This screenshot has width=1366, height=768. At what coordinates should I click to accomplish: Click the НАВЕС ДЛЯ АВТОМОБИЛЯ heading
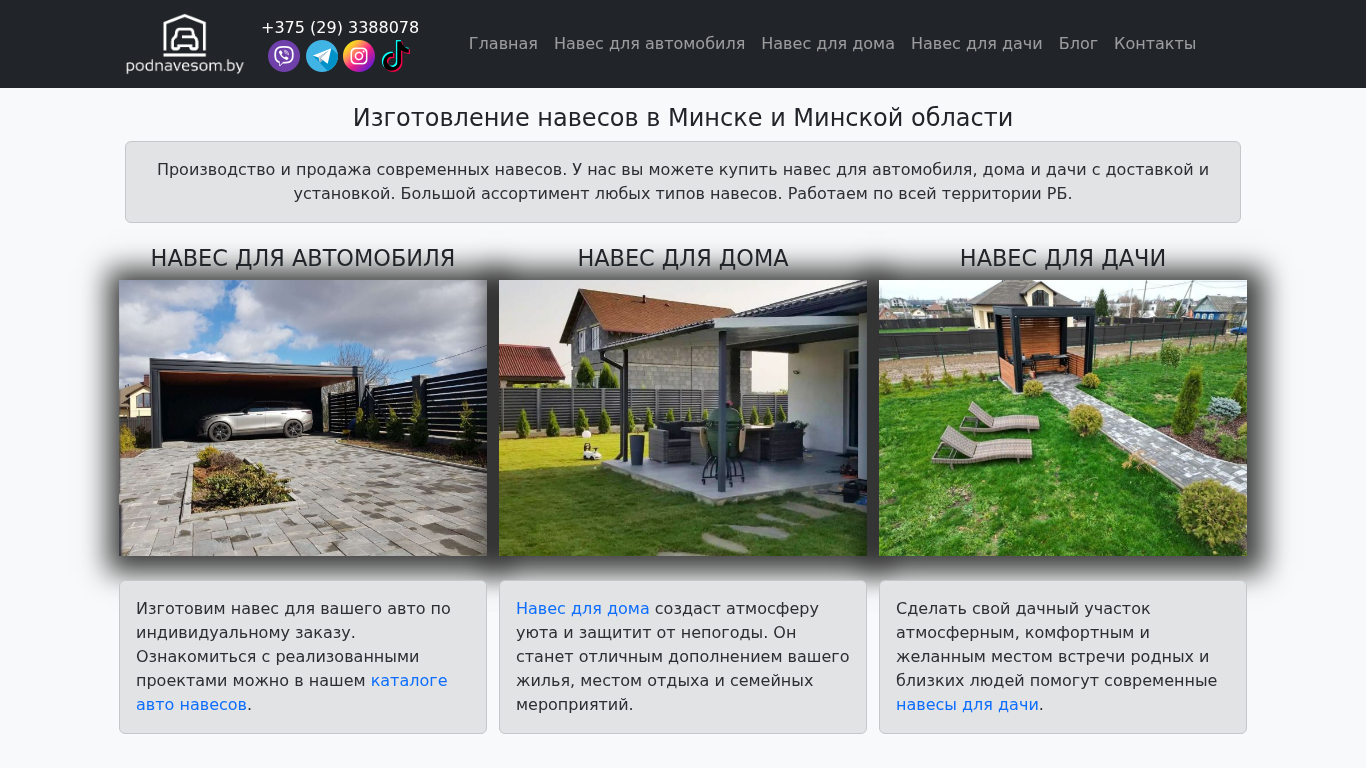point(303,258)
